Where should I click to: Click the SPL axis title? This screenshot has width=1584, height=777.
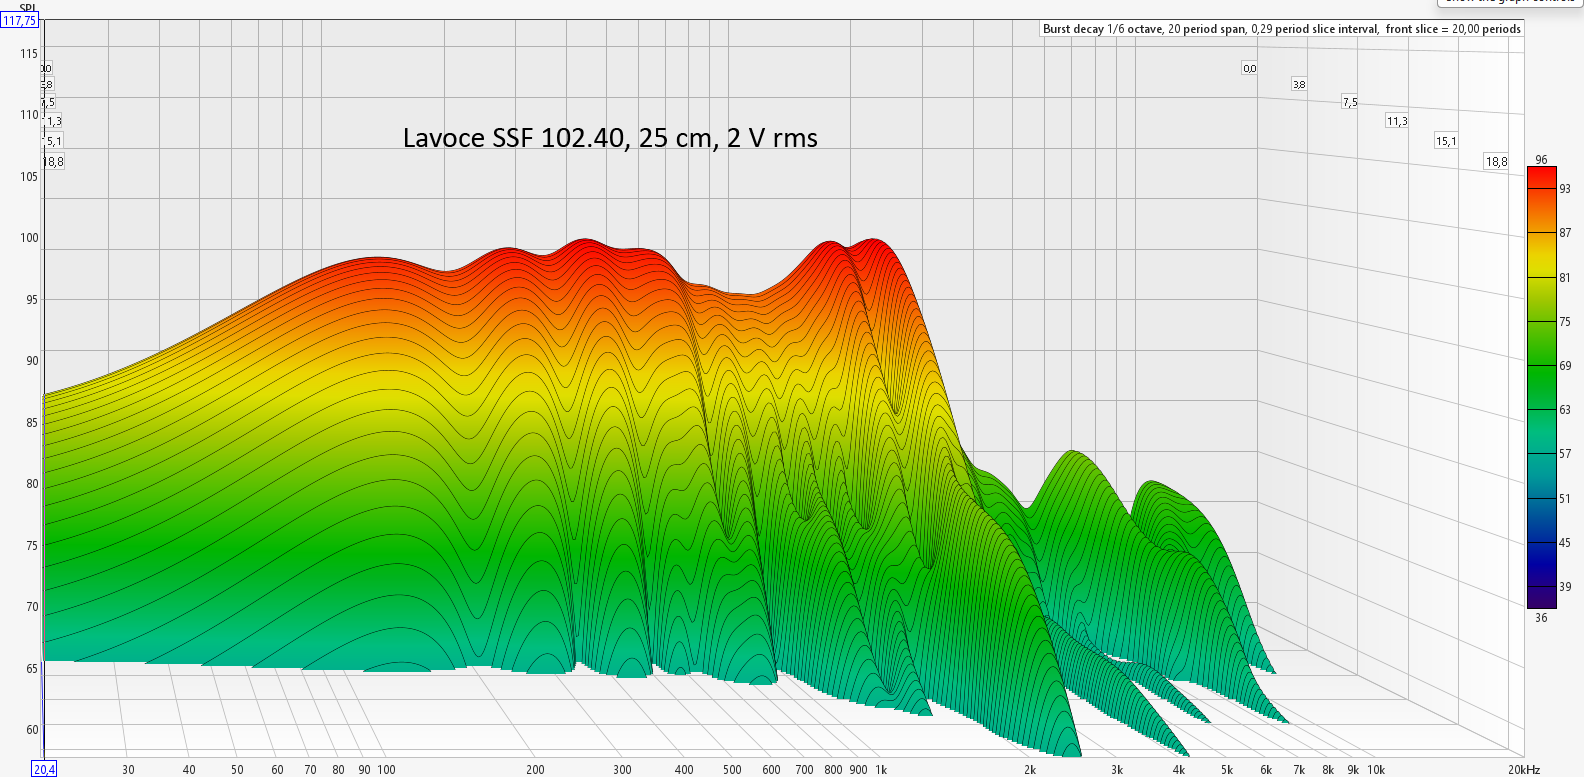point(27,8)
